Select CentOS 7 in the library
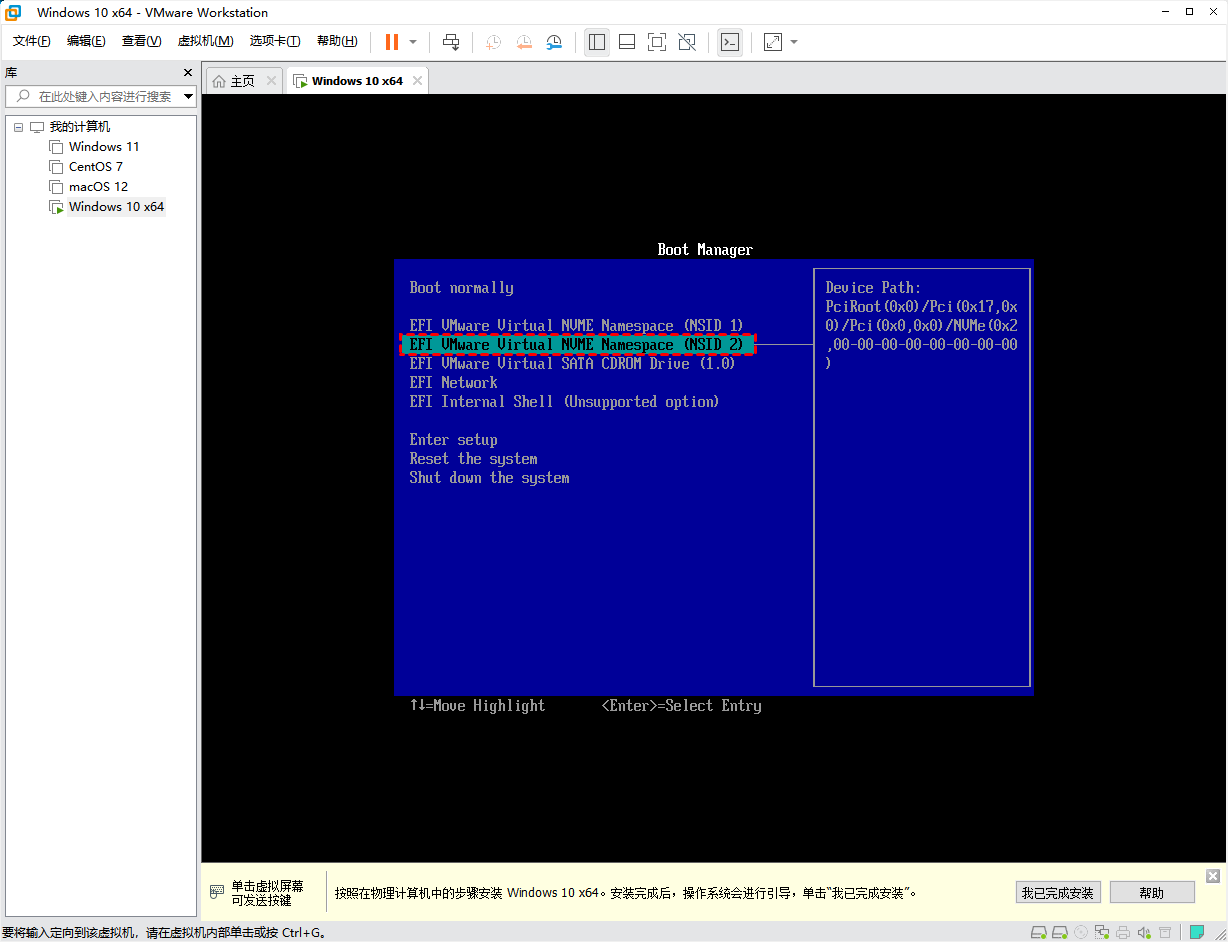 coord(96,167)
